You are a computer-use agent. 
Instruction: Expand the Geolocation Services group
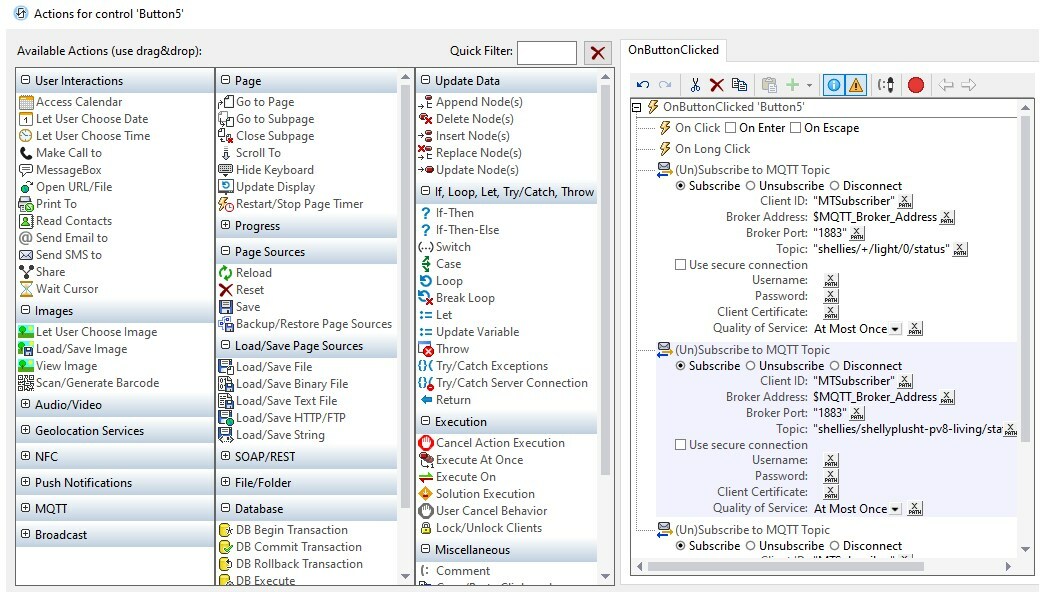tap(25, 430)
